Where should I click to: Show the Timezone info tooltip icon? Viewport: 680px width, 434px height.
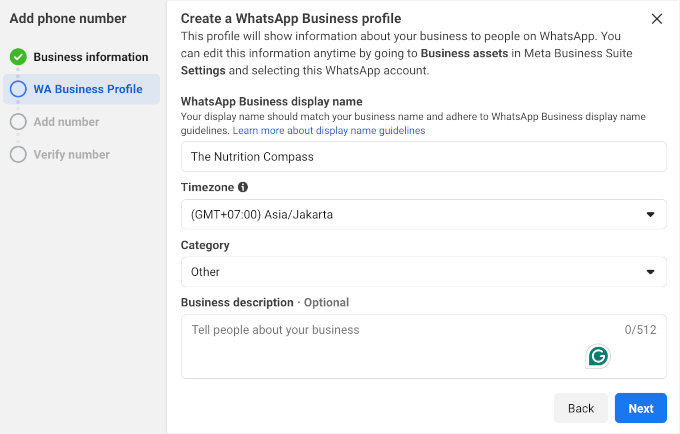(x=243, y=187)
